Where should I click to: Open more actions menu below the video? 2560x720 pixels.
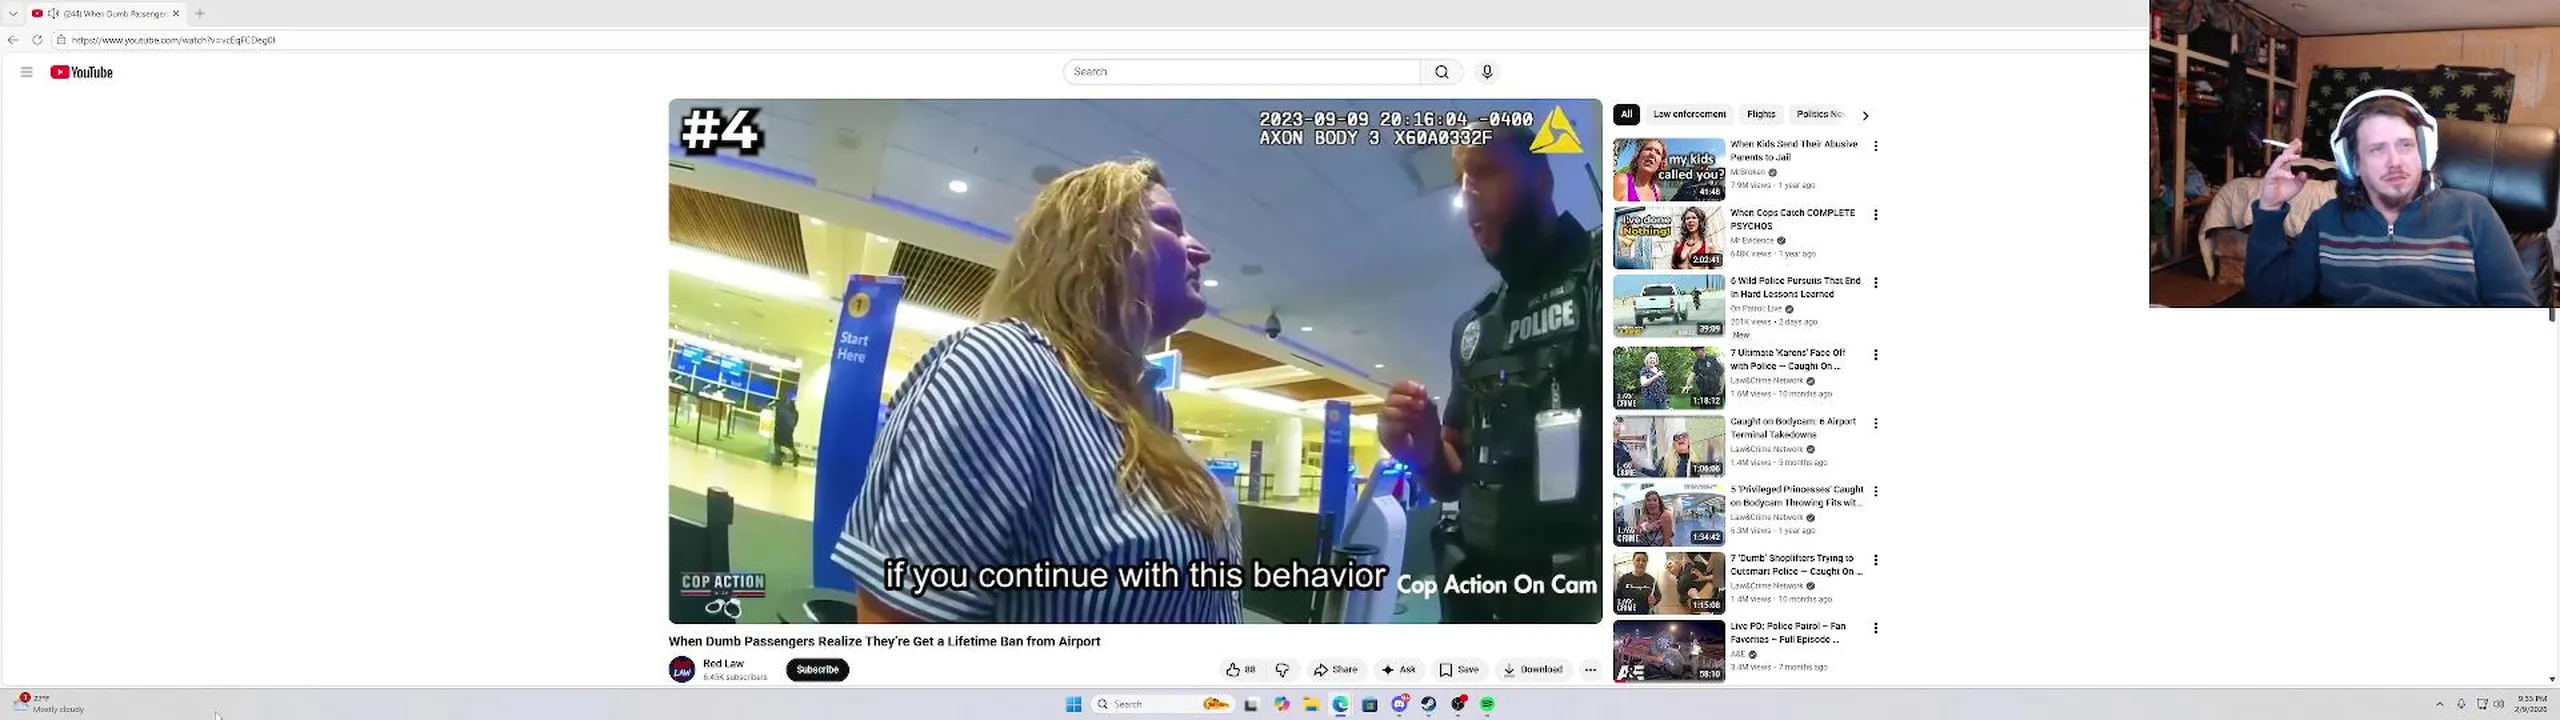pos(1590,670)
